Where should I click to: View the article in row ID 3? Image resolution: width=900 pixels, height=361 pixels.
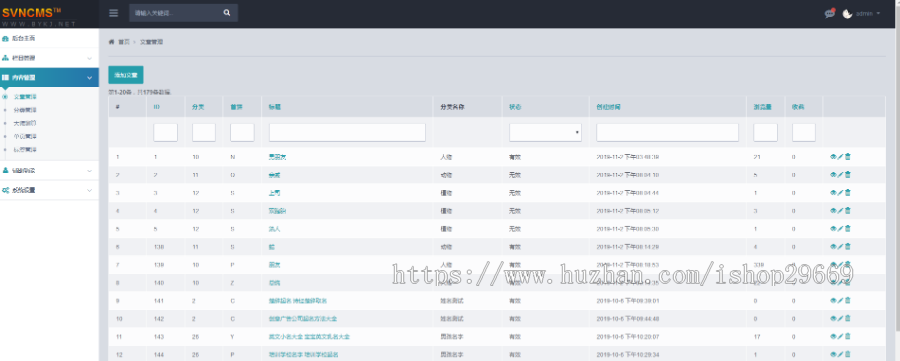pyautogui.click(x=833, y=192)
